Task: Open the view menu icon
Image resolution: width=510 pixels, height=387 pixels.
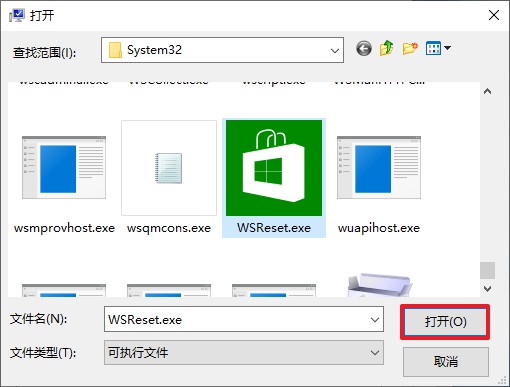Action: 433,48
